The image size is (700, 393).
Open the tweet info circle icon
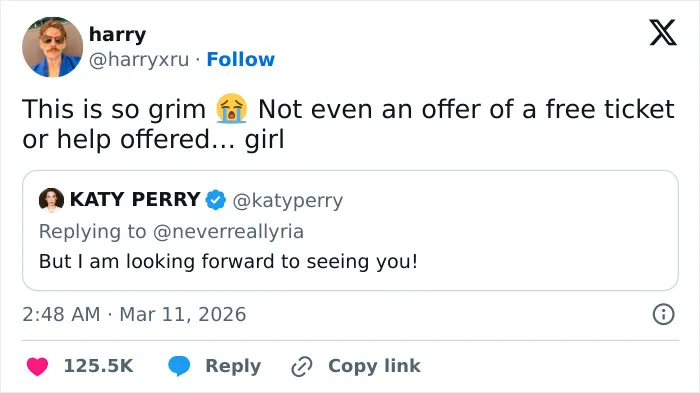(663, 314)
